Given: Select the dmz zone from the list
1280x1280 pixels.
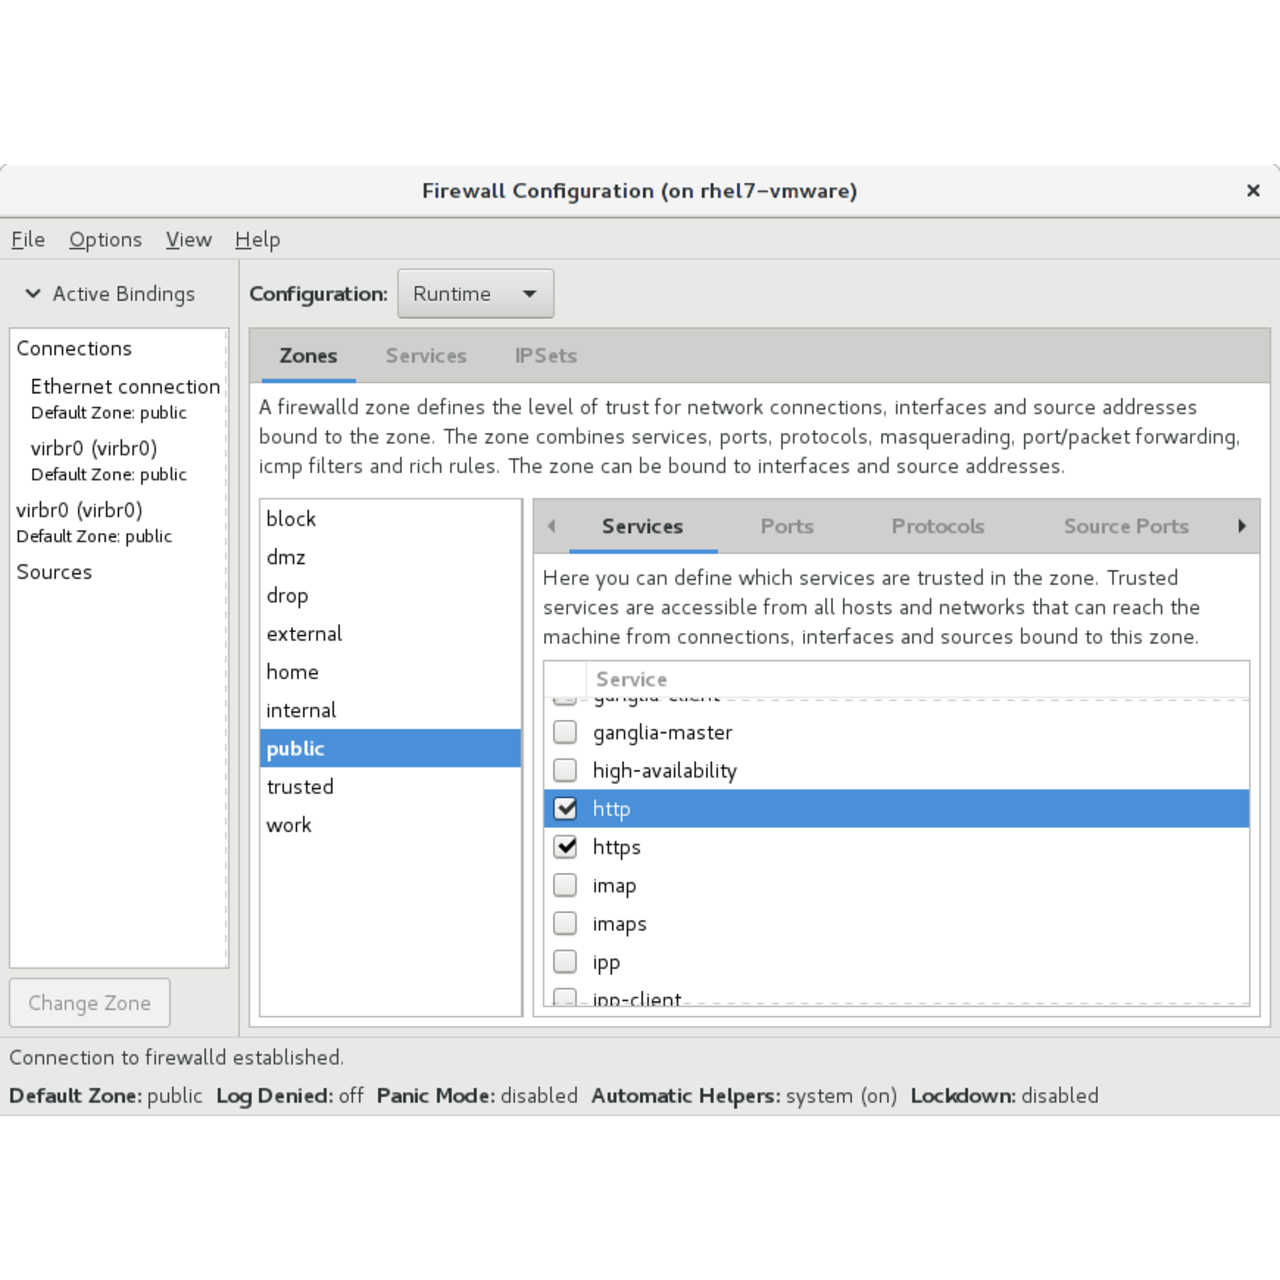Looking at the screenshot, I should pos(286,557).
